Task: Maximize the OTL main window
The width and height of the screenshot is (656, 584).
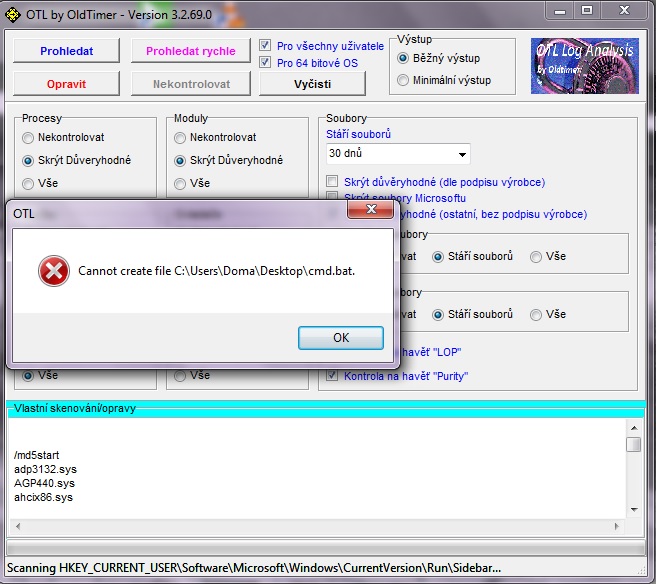Action: pyautogui.click(x=587, y=11)
